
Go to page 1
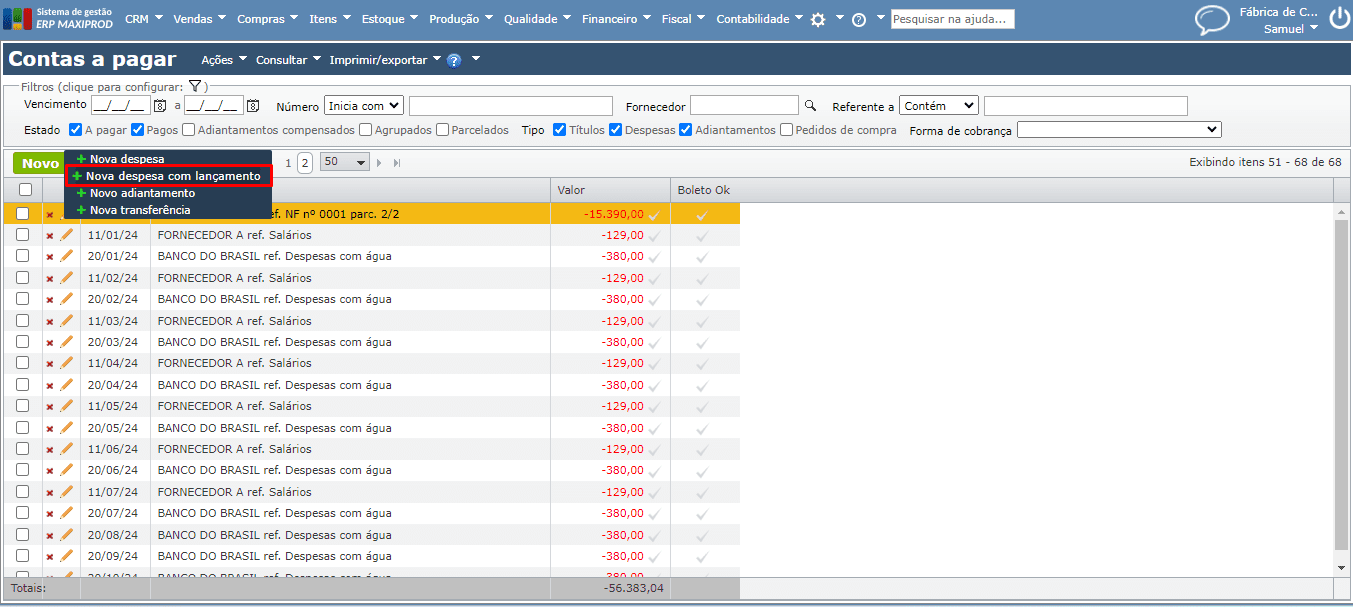click(289, 163)
